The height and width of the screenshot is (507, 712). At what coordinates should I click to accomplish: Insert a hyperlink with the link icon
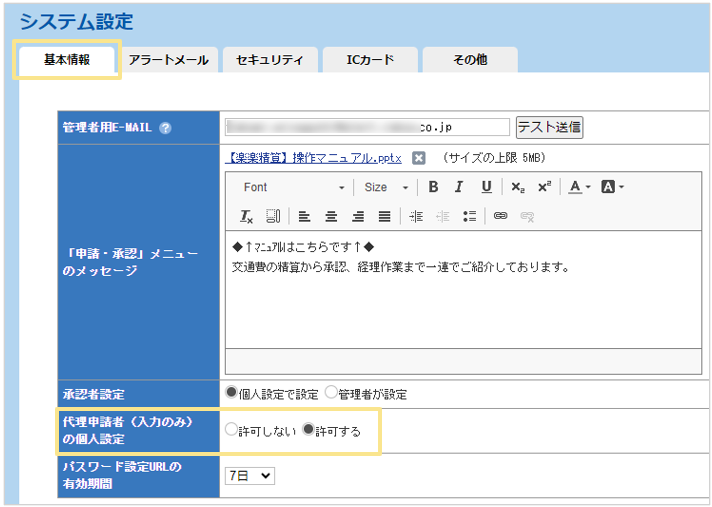click(500, 216)
